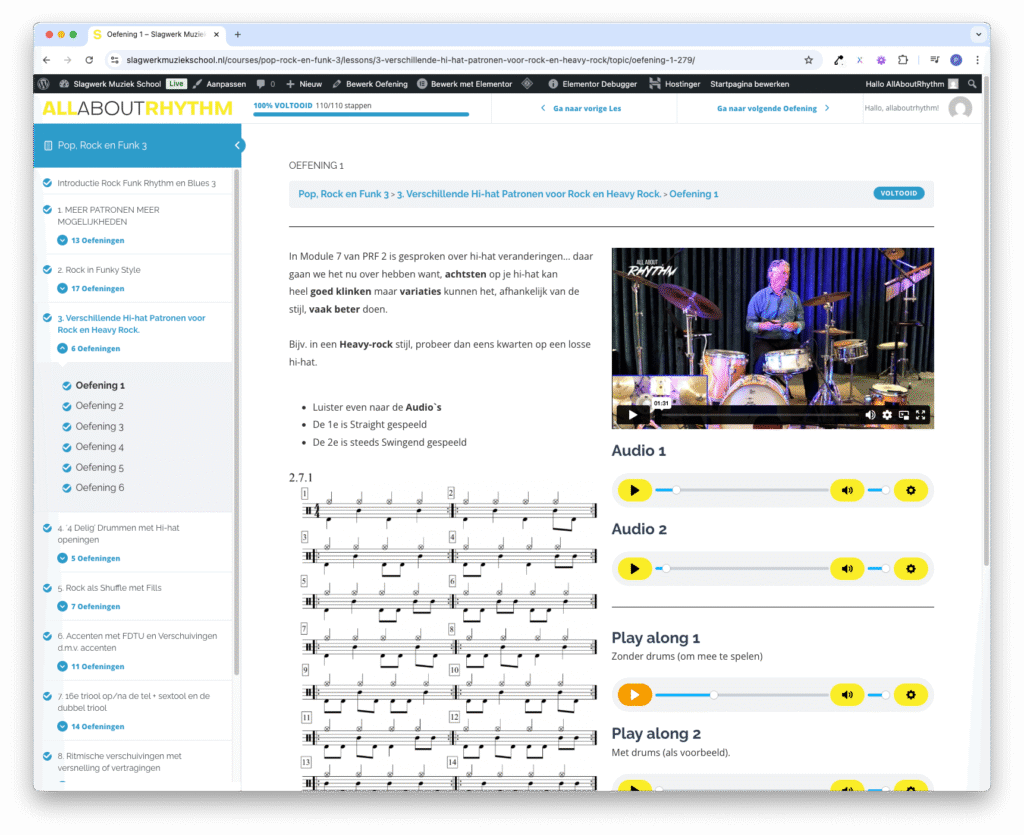Expand the 7 Oefeningen list
Screen dimensions: 1024x835
pyautogui.click(x=89, y=607)
